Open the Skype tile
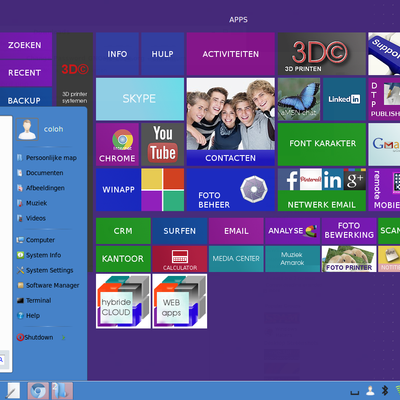 [x=140, y=99]
